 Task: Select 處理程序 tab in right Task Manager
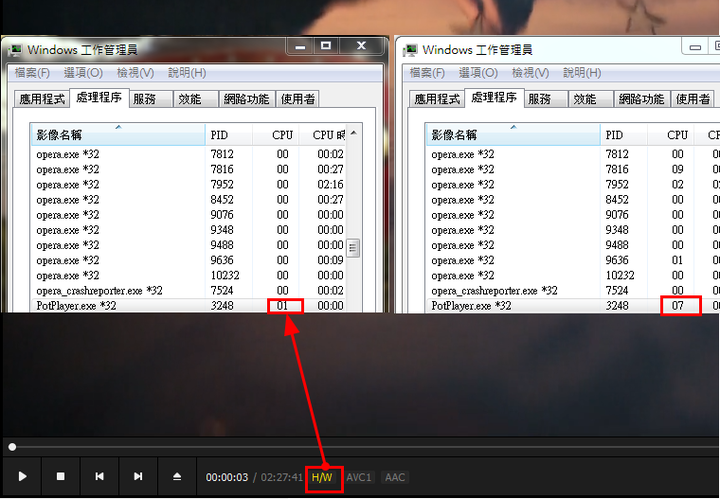click(494, 98)
